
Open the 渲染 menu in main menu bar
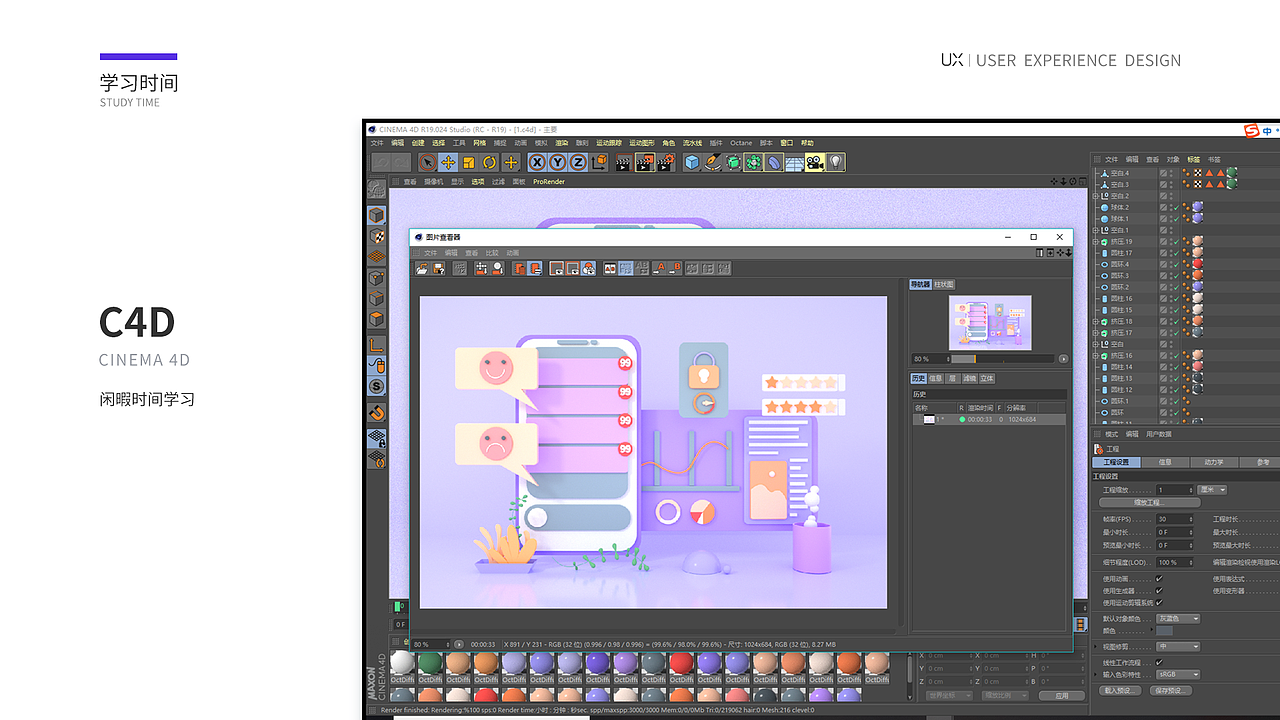point(561,143)
